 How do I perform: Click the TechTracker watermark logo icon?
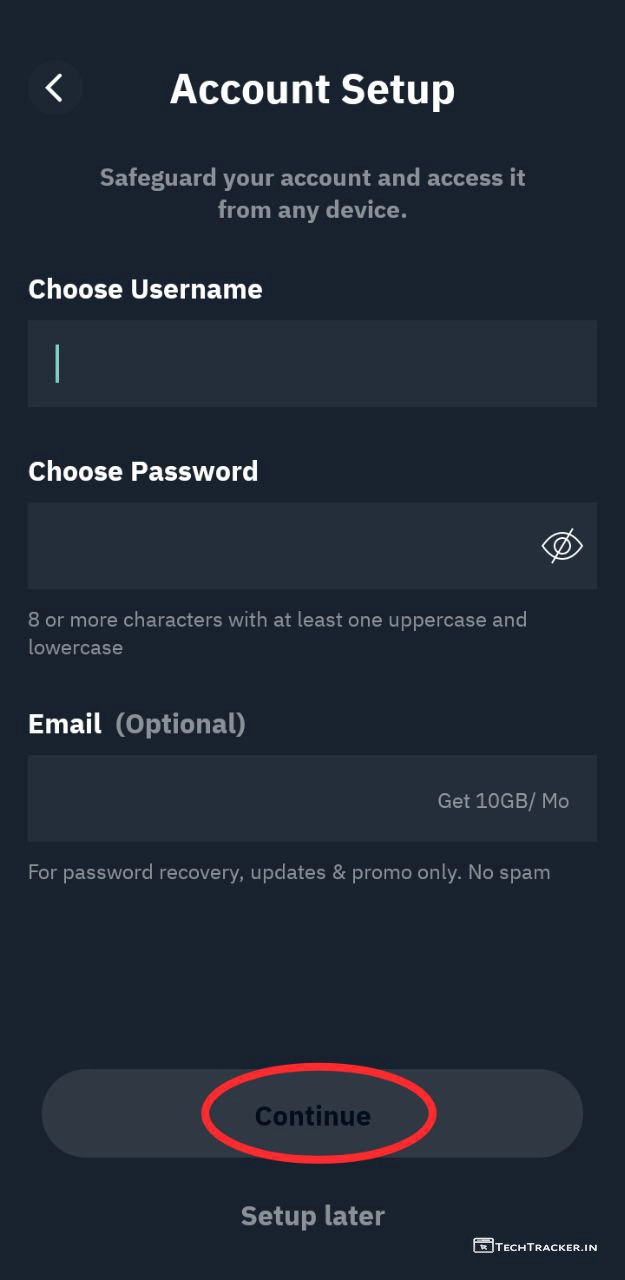click(484, 1246)
